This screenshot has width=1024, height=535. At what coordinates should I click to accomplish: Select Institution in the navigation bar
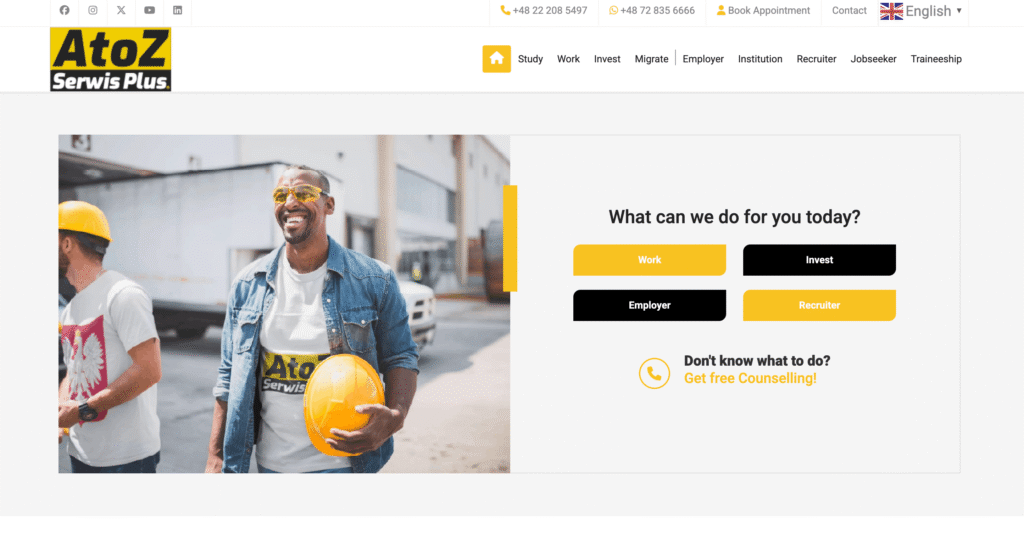tap(760, 59)
